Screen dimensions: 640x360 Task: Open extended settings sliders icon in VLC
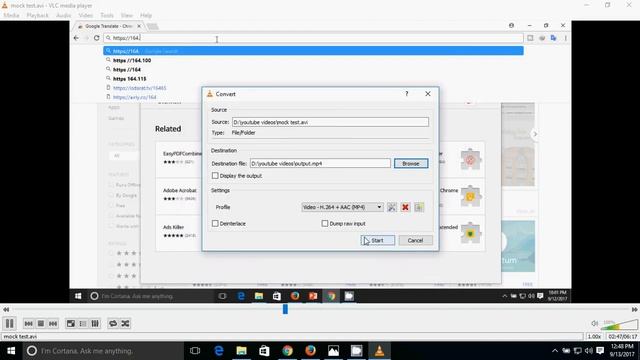coord(95,323)
